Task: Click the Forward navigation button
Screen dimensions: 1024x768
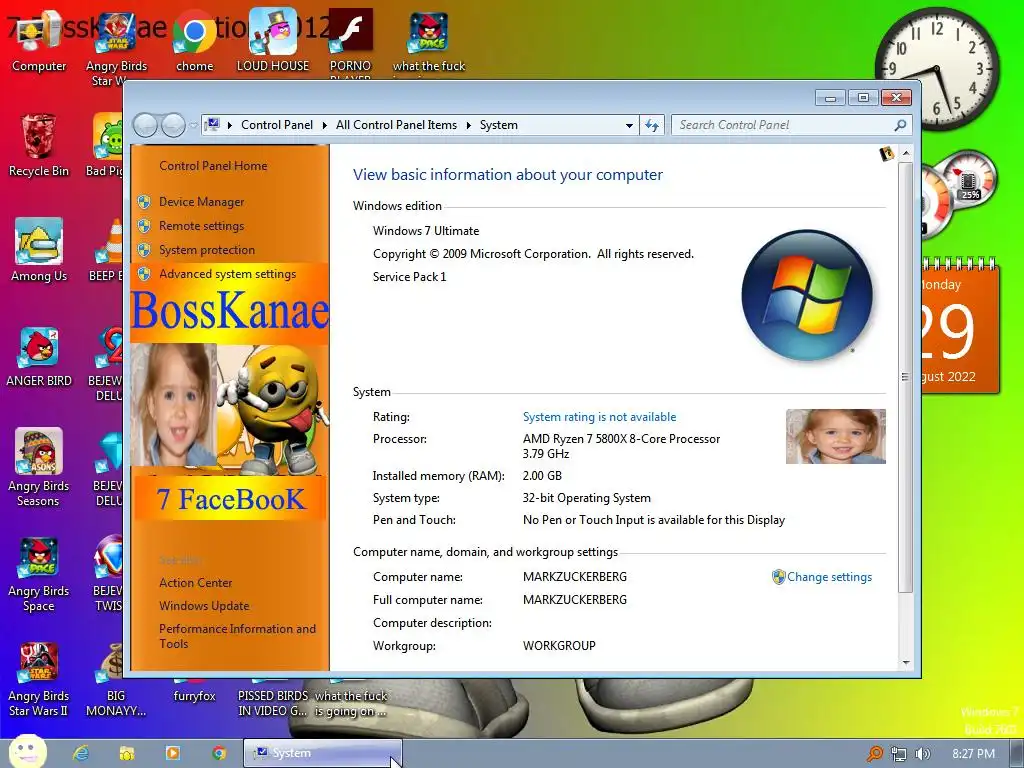Action: pyautogui.click(x=173, y=125)
